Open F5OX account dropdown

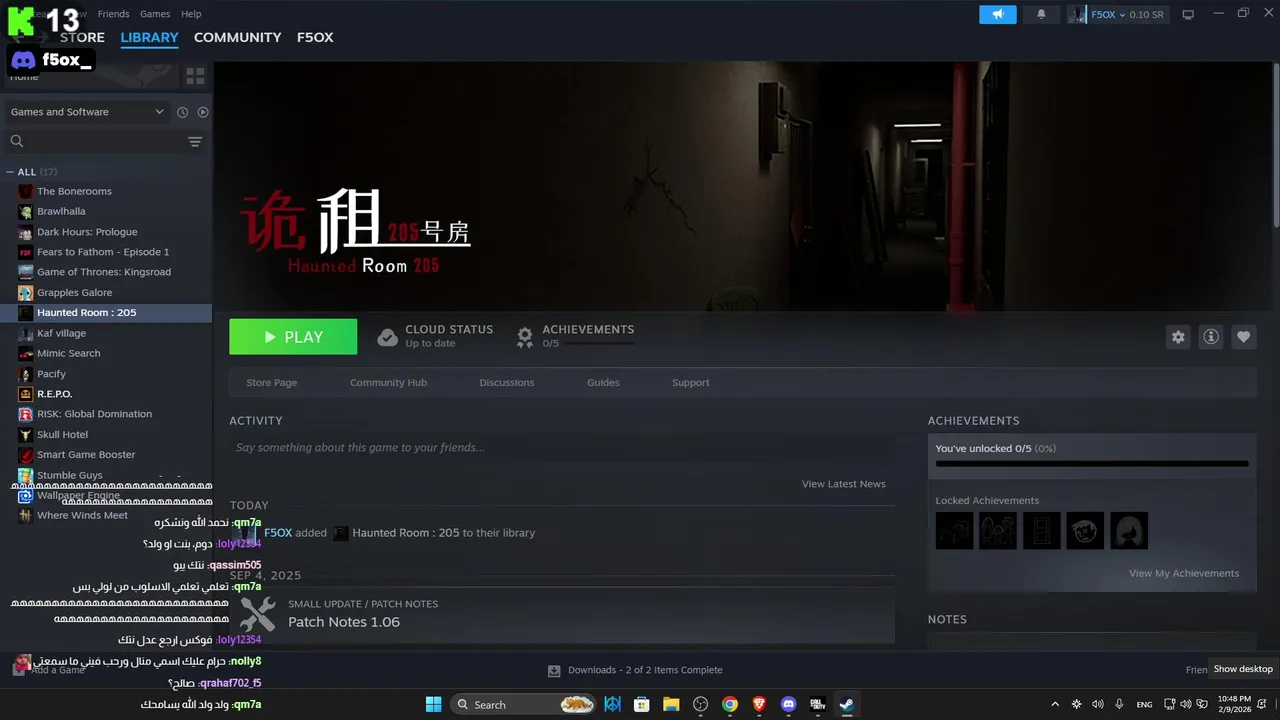pyautogui.click(x=1117, y=14)
